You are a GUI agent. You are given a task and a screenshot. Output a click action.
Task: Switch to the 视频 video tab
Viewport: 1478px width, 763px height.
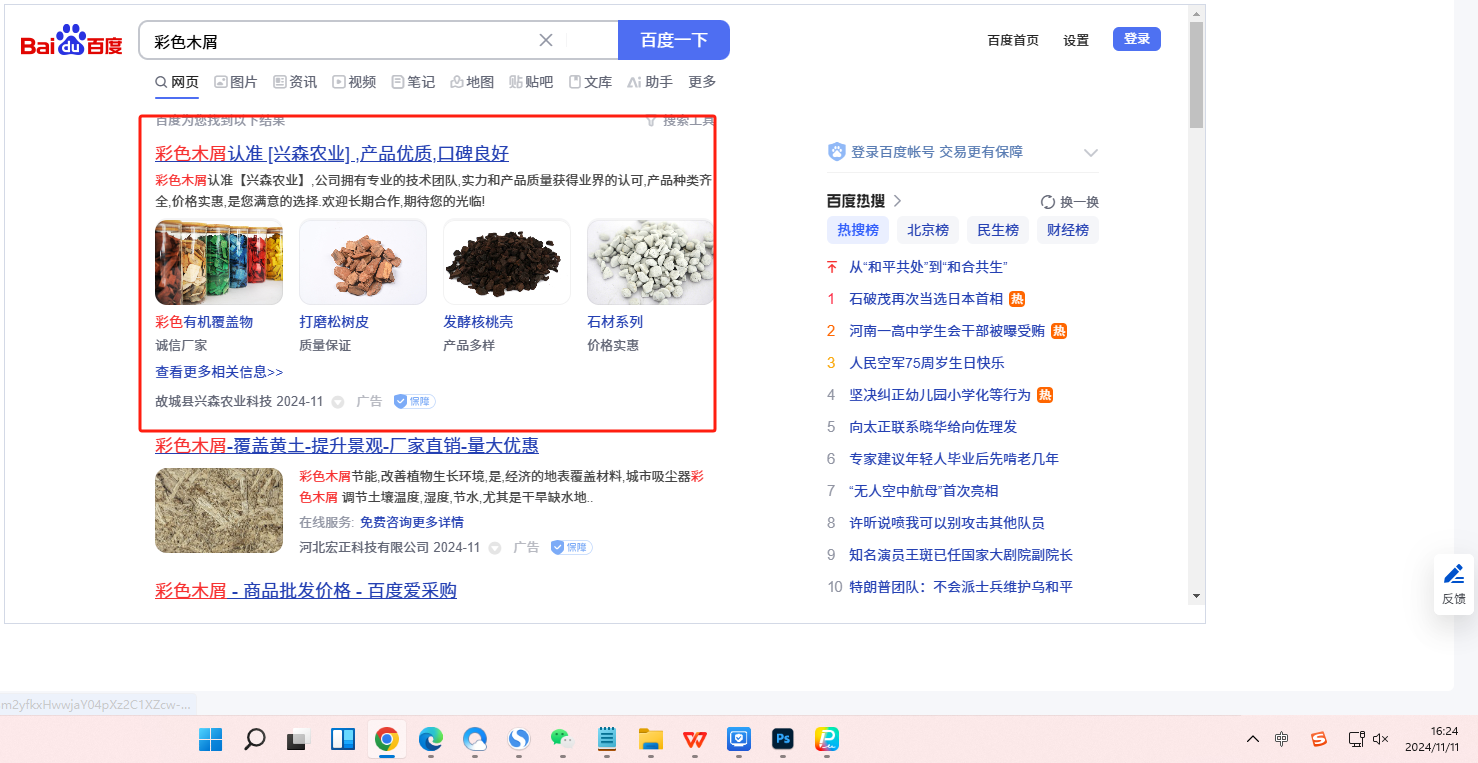pyautogui.click(x=354, y=82)
